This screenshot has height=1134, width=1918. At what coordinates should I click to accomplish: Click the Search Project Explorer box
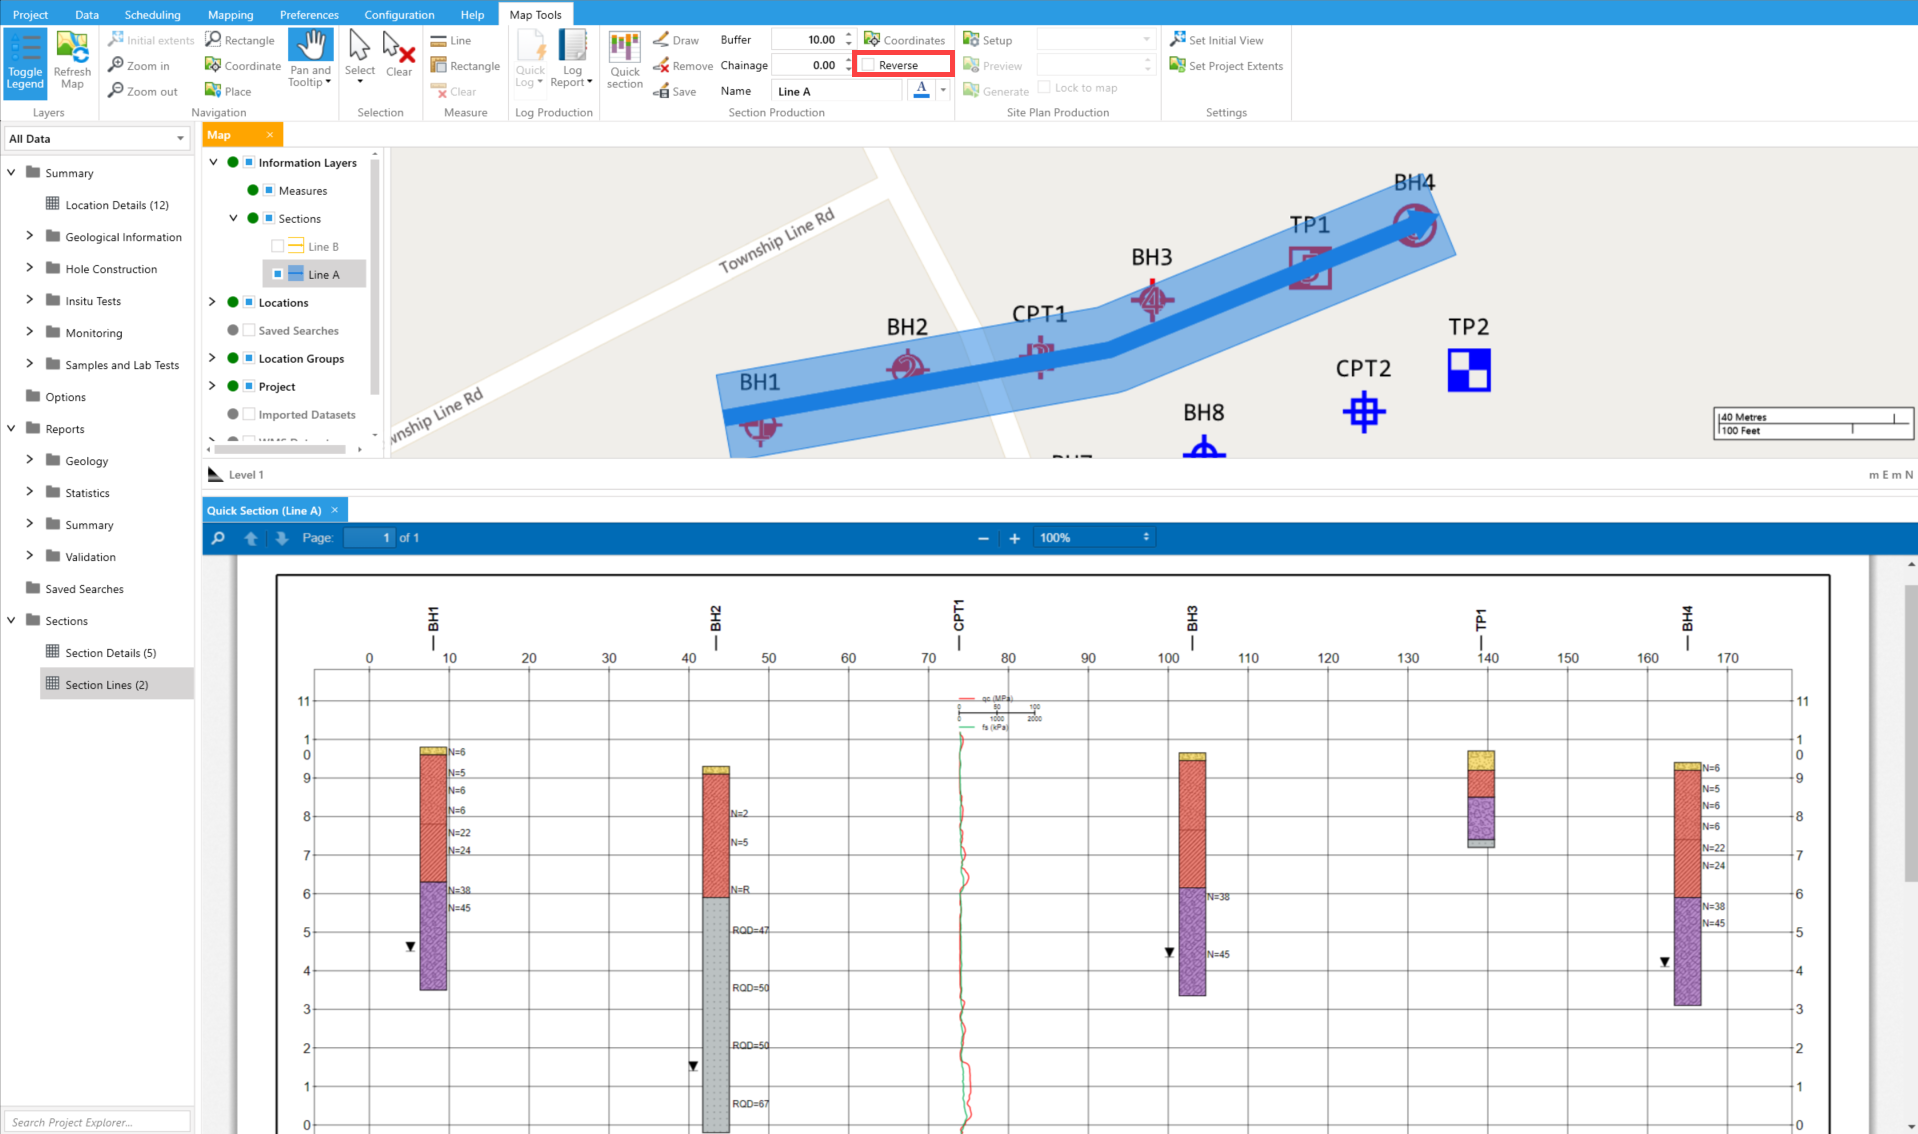click(97, 1122)
